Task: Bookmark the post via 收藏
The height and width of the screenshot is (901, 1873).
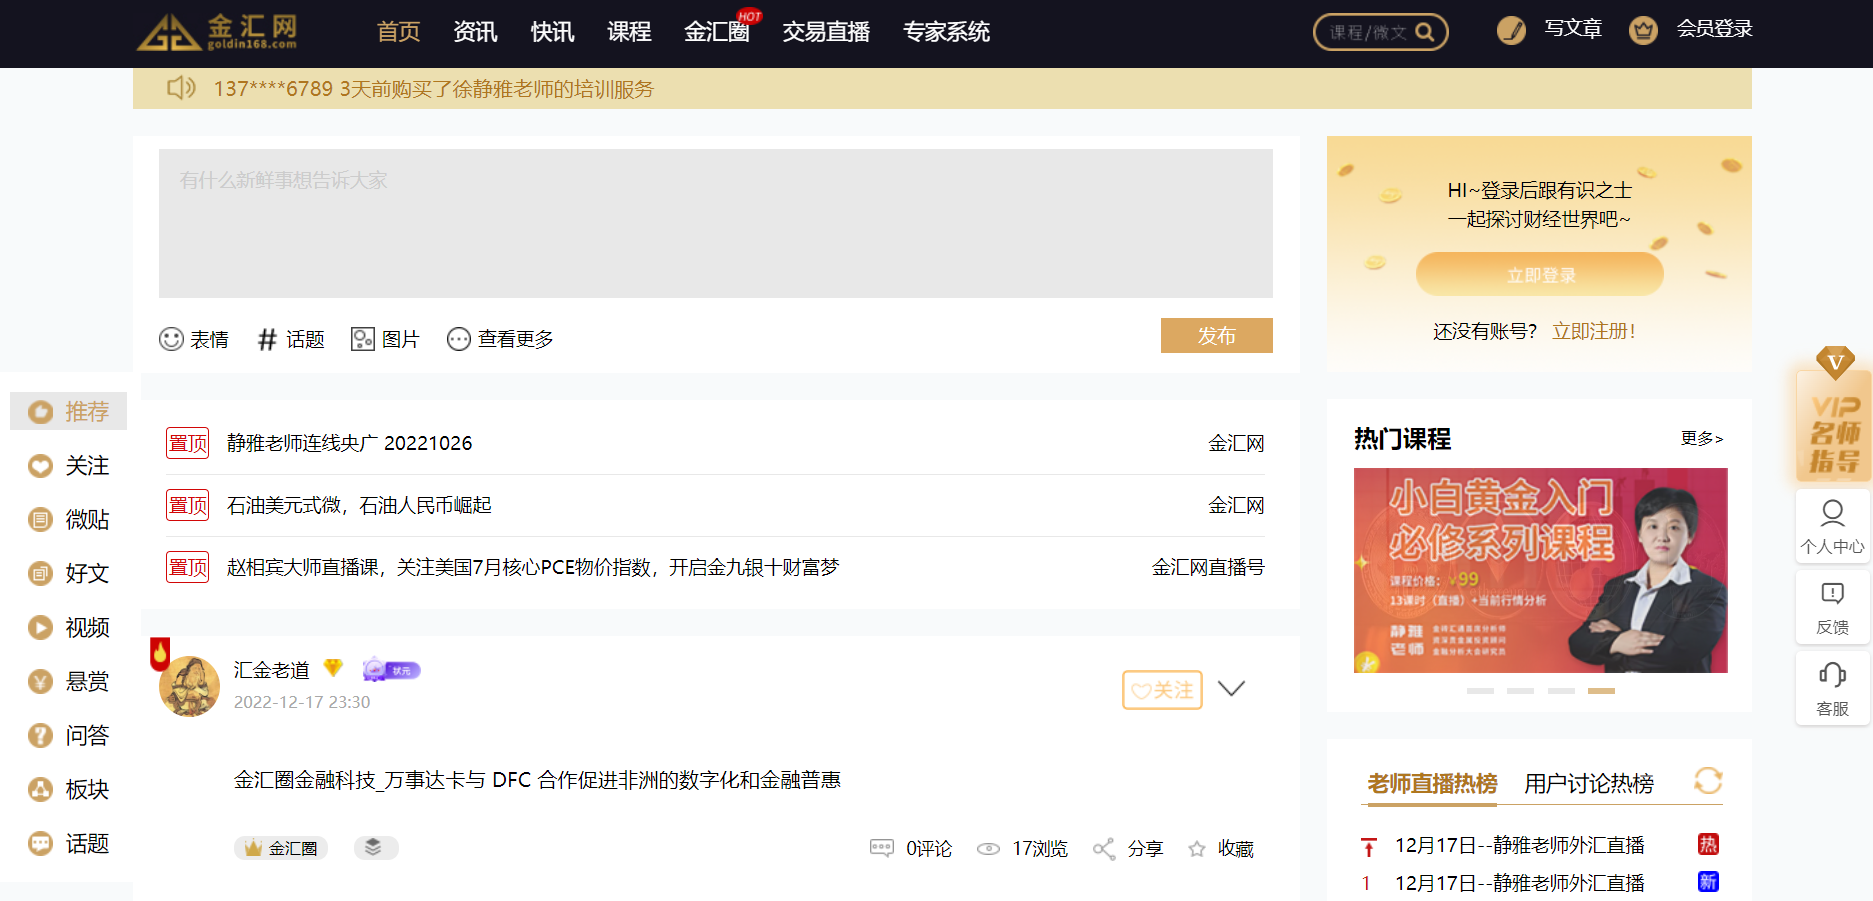Action: coord(1220,848)
